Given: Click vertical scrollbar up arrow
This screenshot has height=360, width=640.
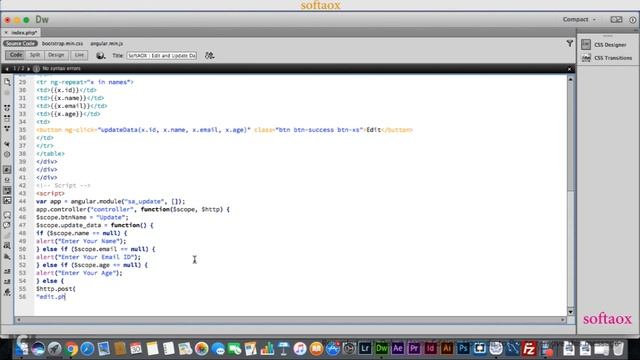Looking at the screenshot, I should point(571,80).
